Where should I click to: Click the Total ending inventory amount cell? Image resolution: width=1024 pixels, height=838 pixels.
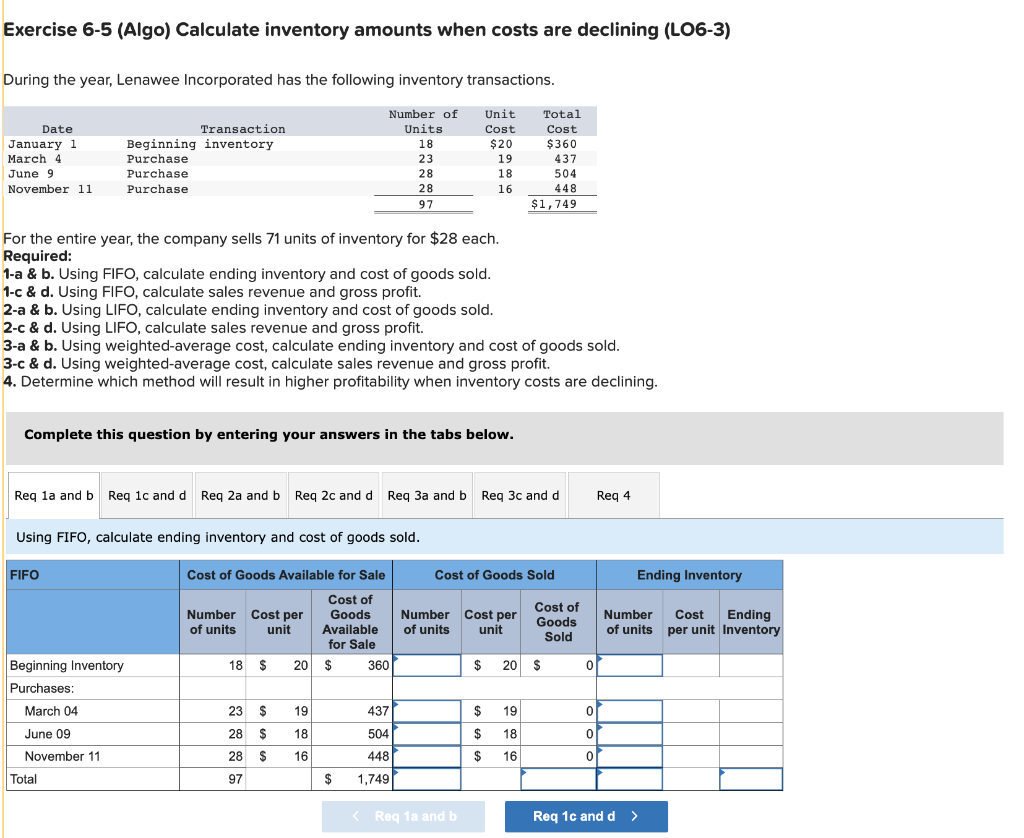pyautogui.click(x=750, y=778)
